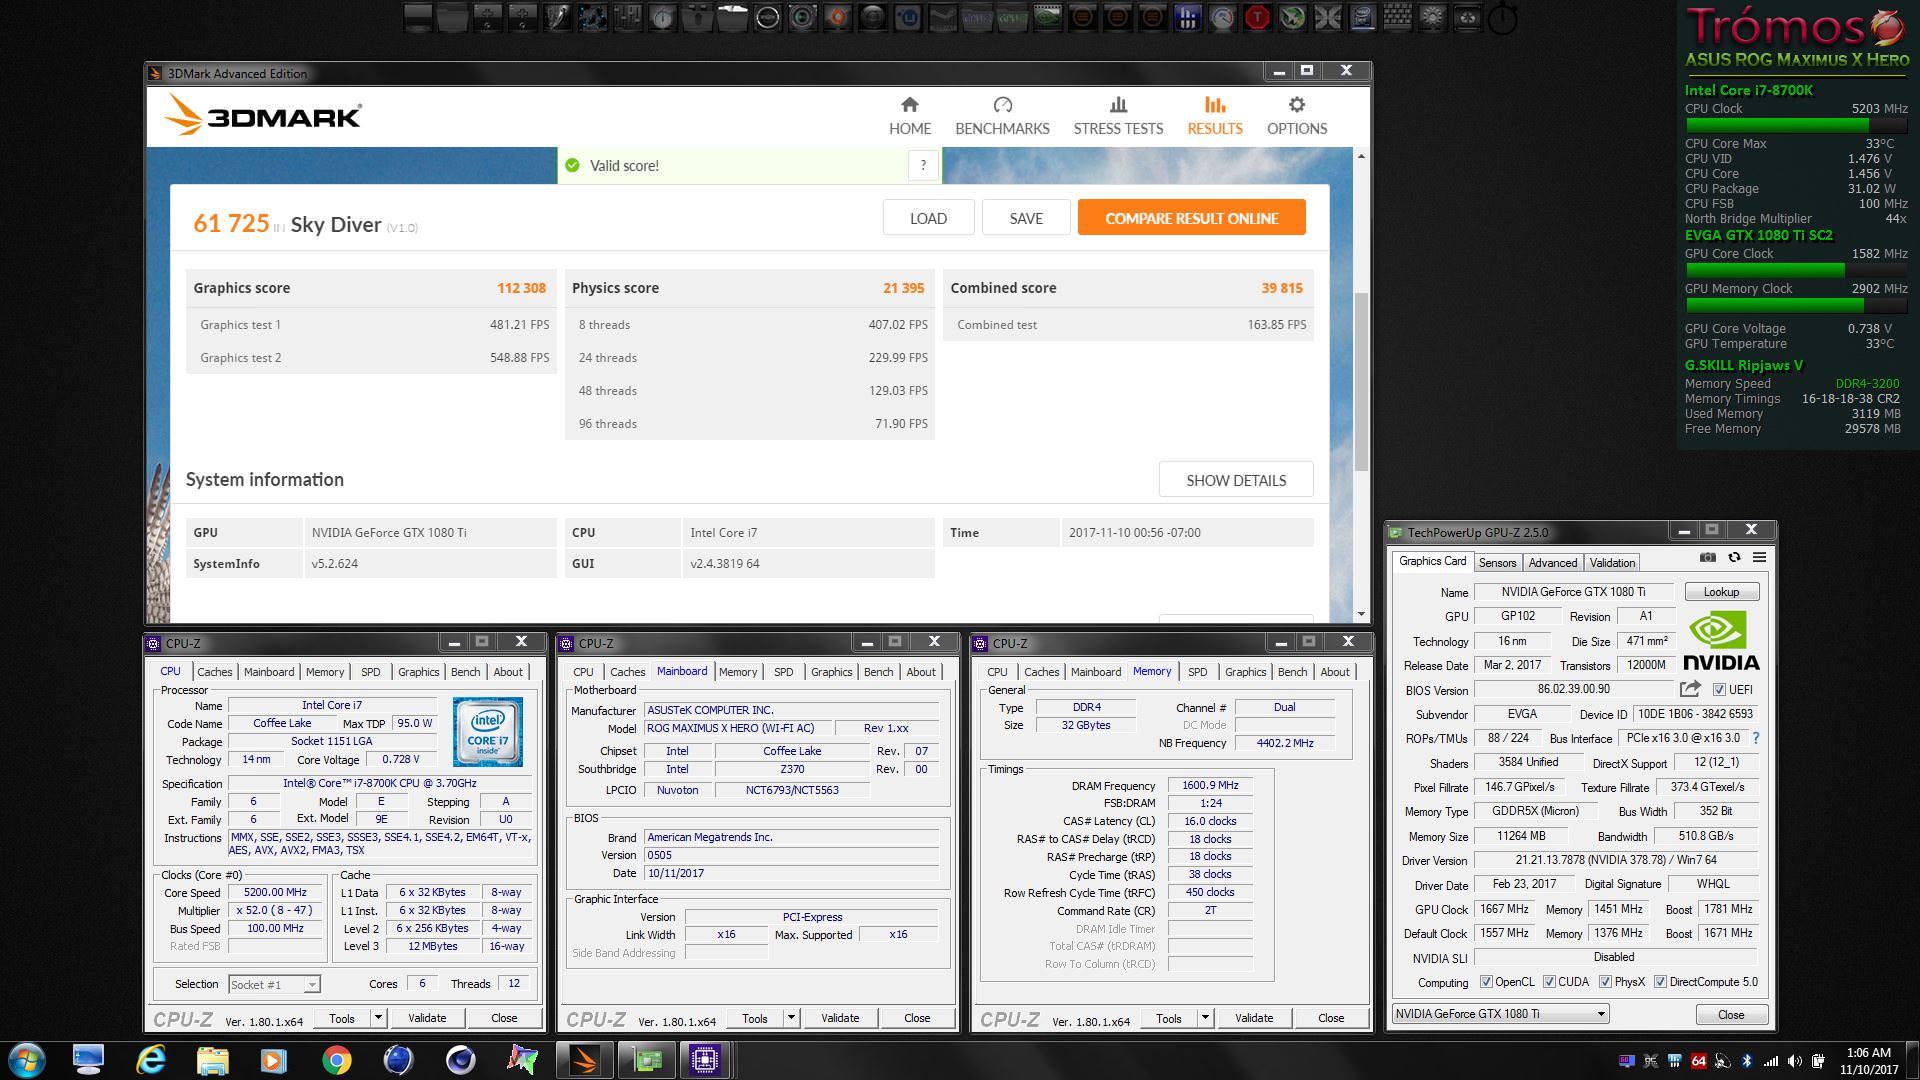Click the Intel Core i7 logo in CPU-Z
Image resolution: width=1920 pixels, height=1080 pixels.
[487, 732]
